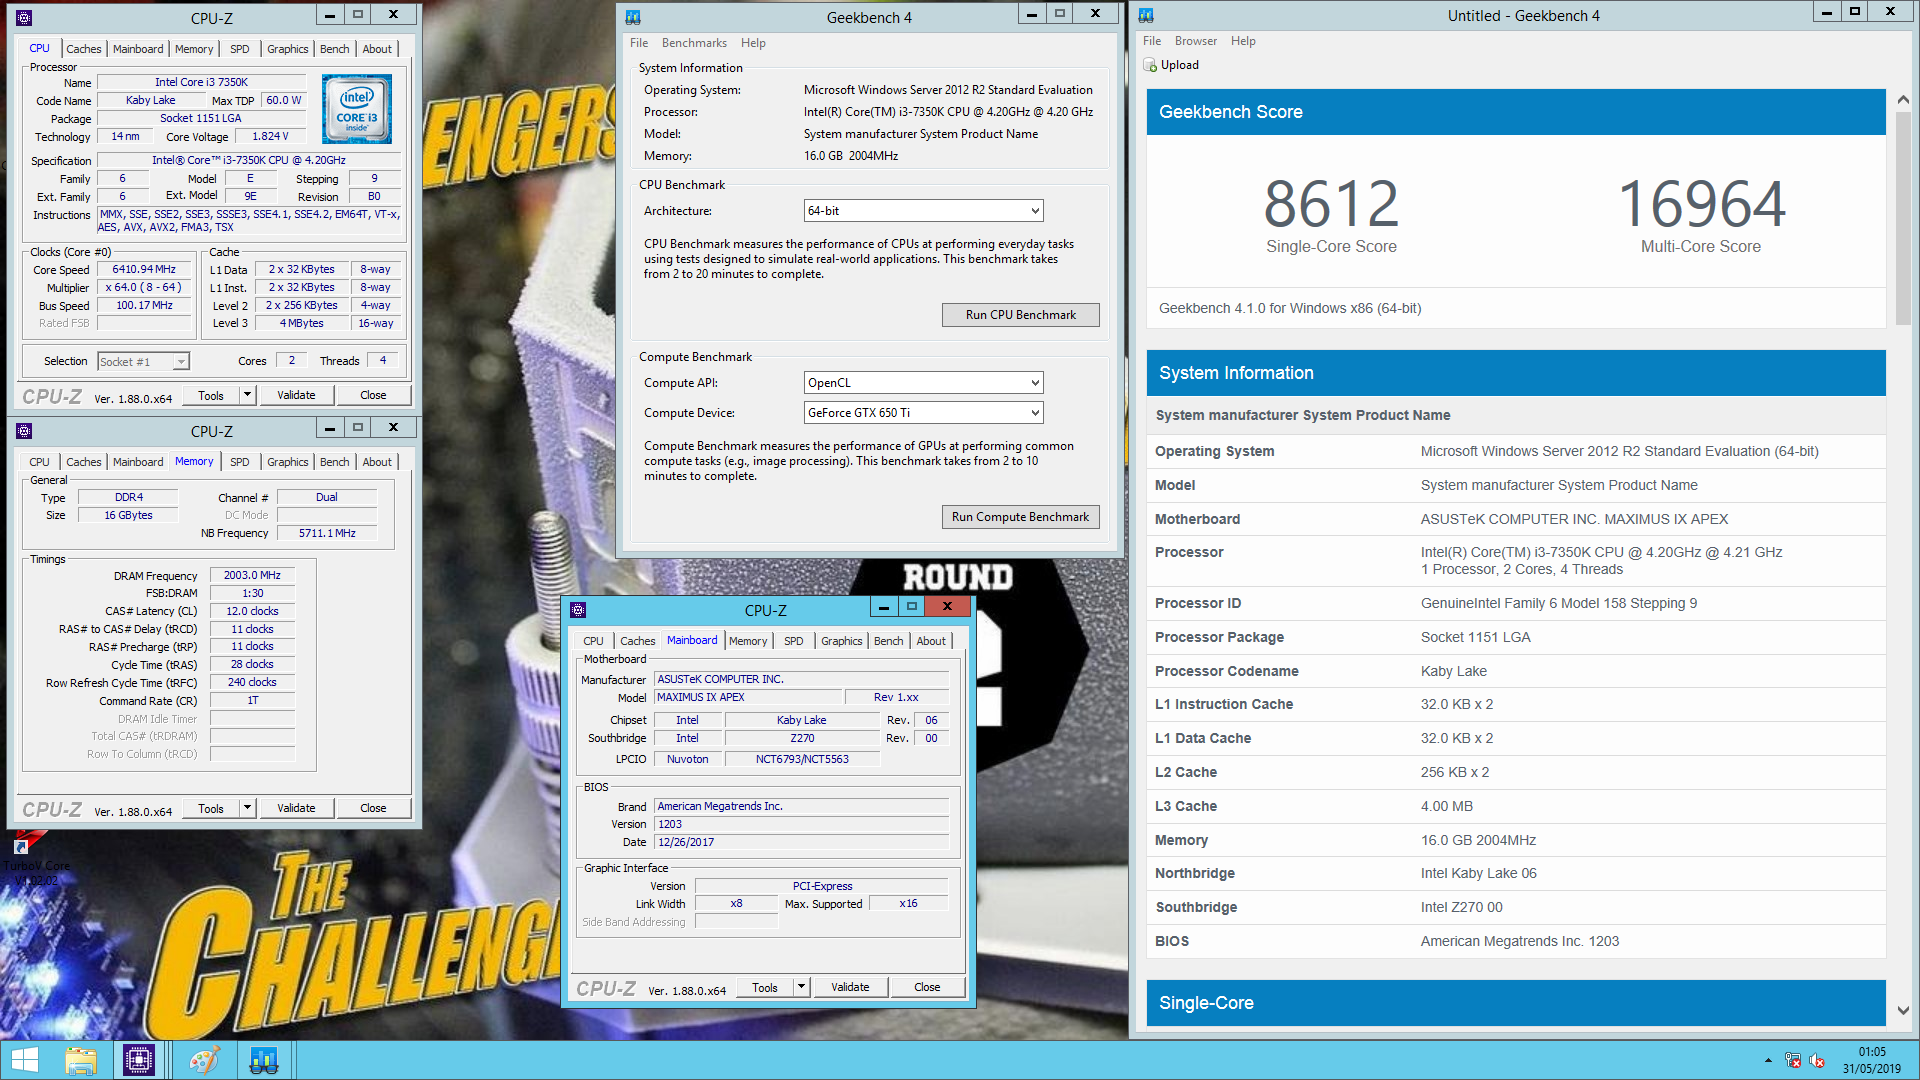Click Run Compute Benchmark button
The image size is (1920, 1080).
point(1021,517)
